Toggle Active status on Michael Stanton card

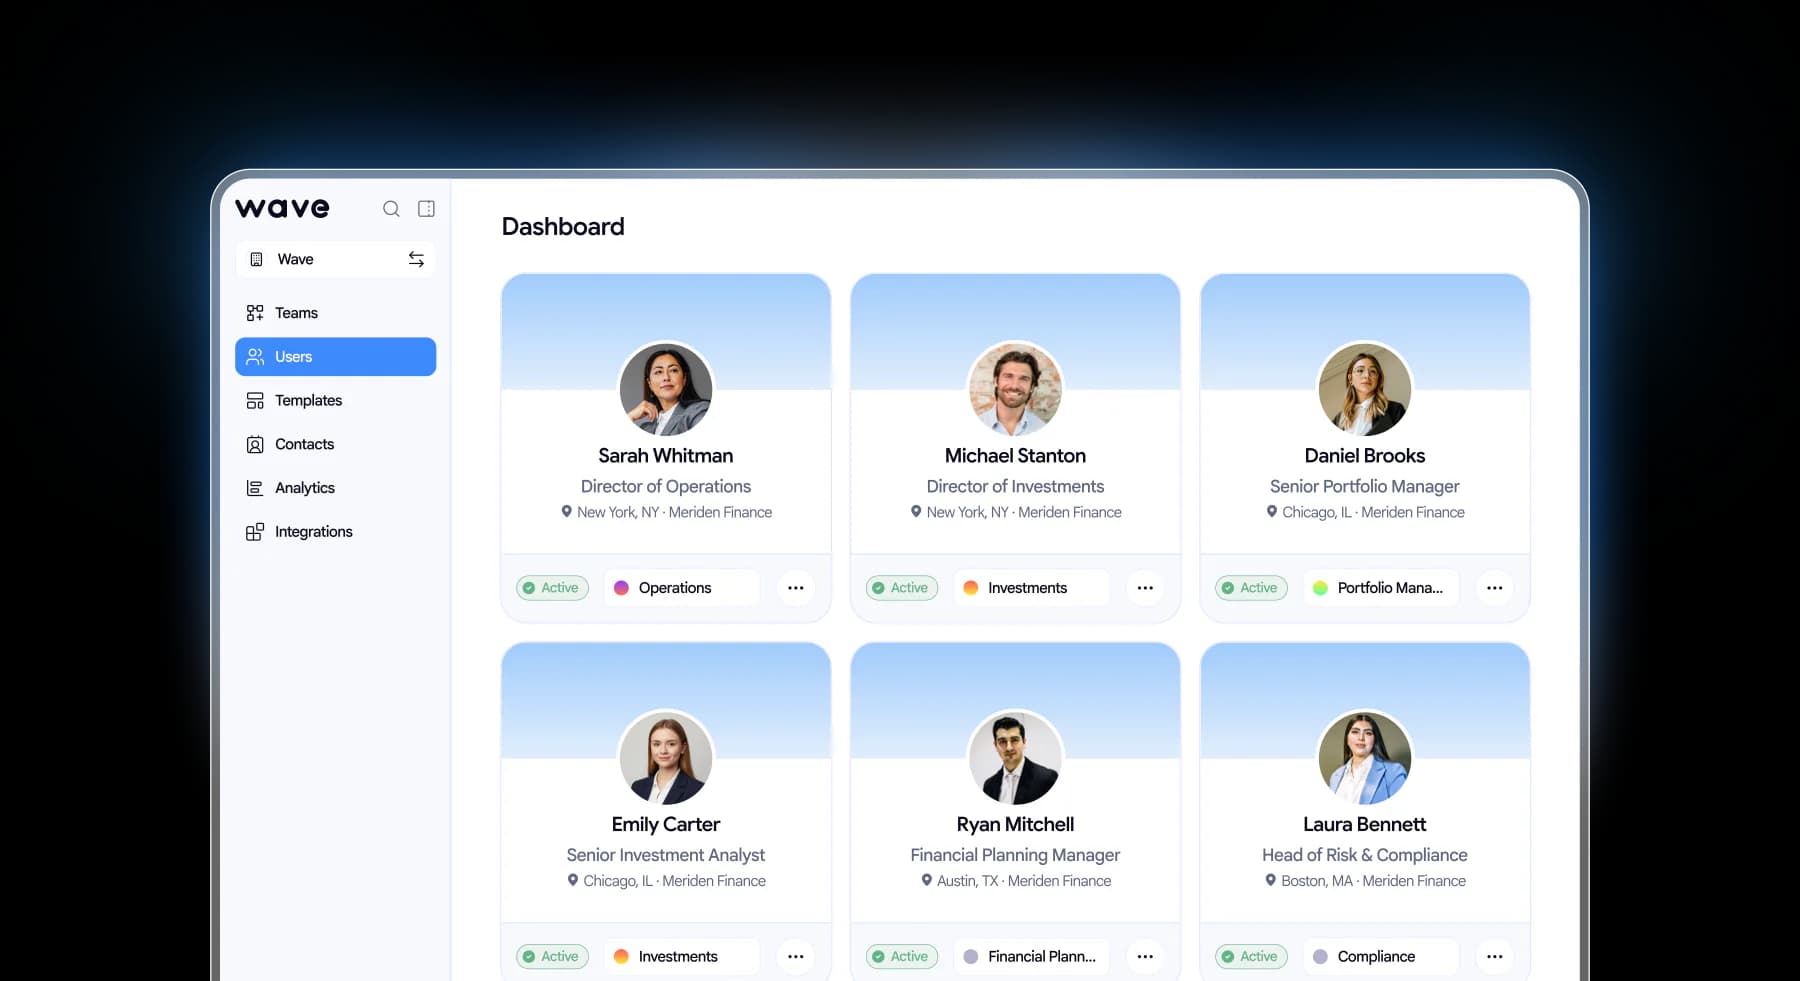coord(901,588)
